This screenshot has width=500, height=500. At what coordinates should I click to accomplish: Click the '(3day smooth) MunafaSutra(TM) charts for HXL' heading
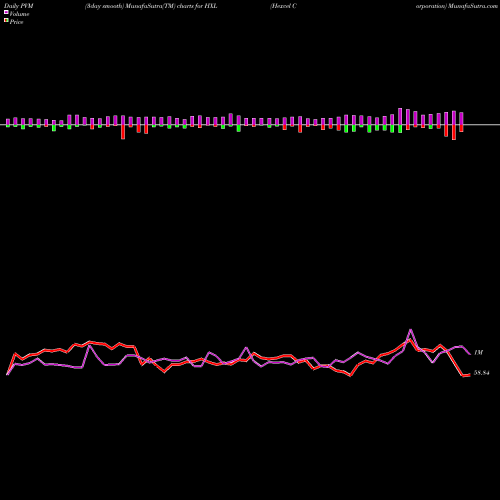[151, 6]
